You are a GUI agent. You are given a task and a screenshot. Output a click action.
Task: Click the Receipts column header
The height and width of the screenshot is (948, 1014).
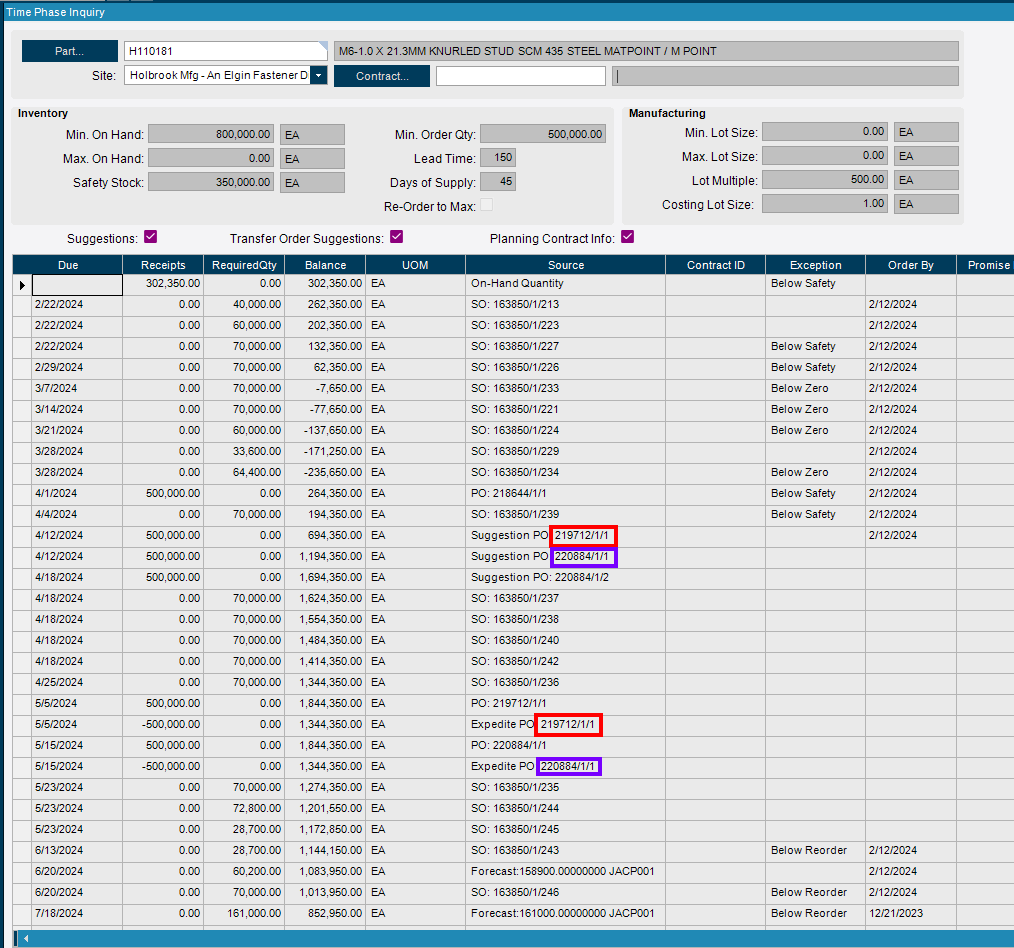pos(163,265)
